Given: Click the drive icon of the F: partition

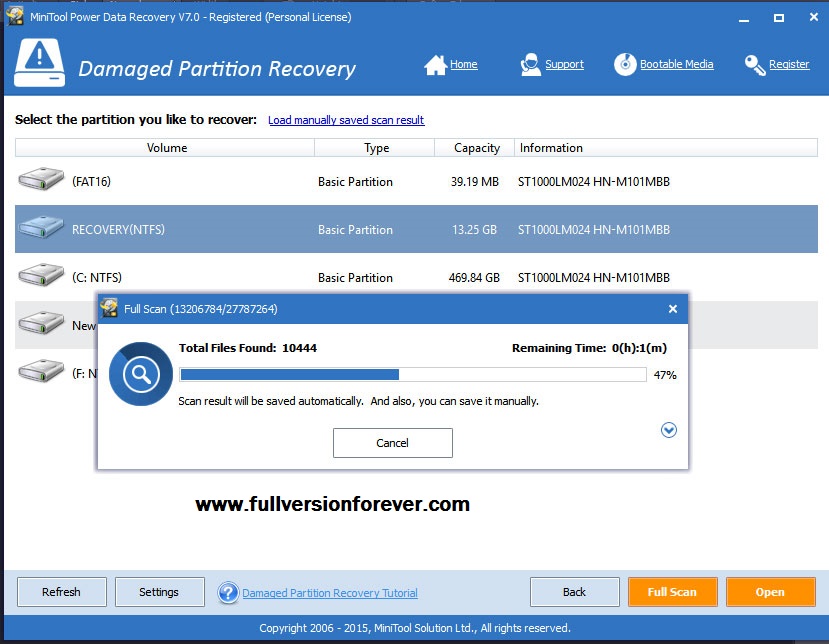Looking at the screenshot, I should (41, 370).
